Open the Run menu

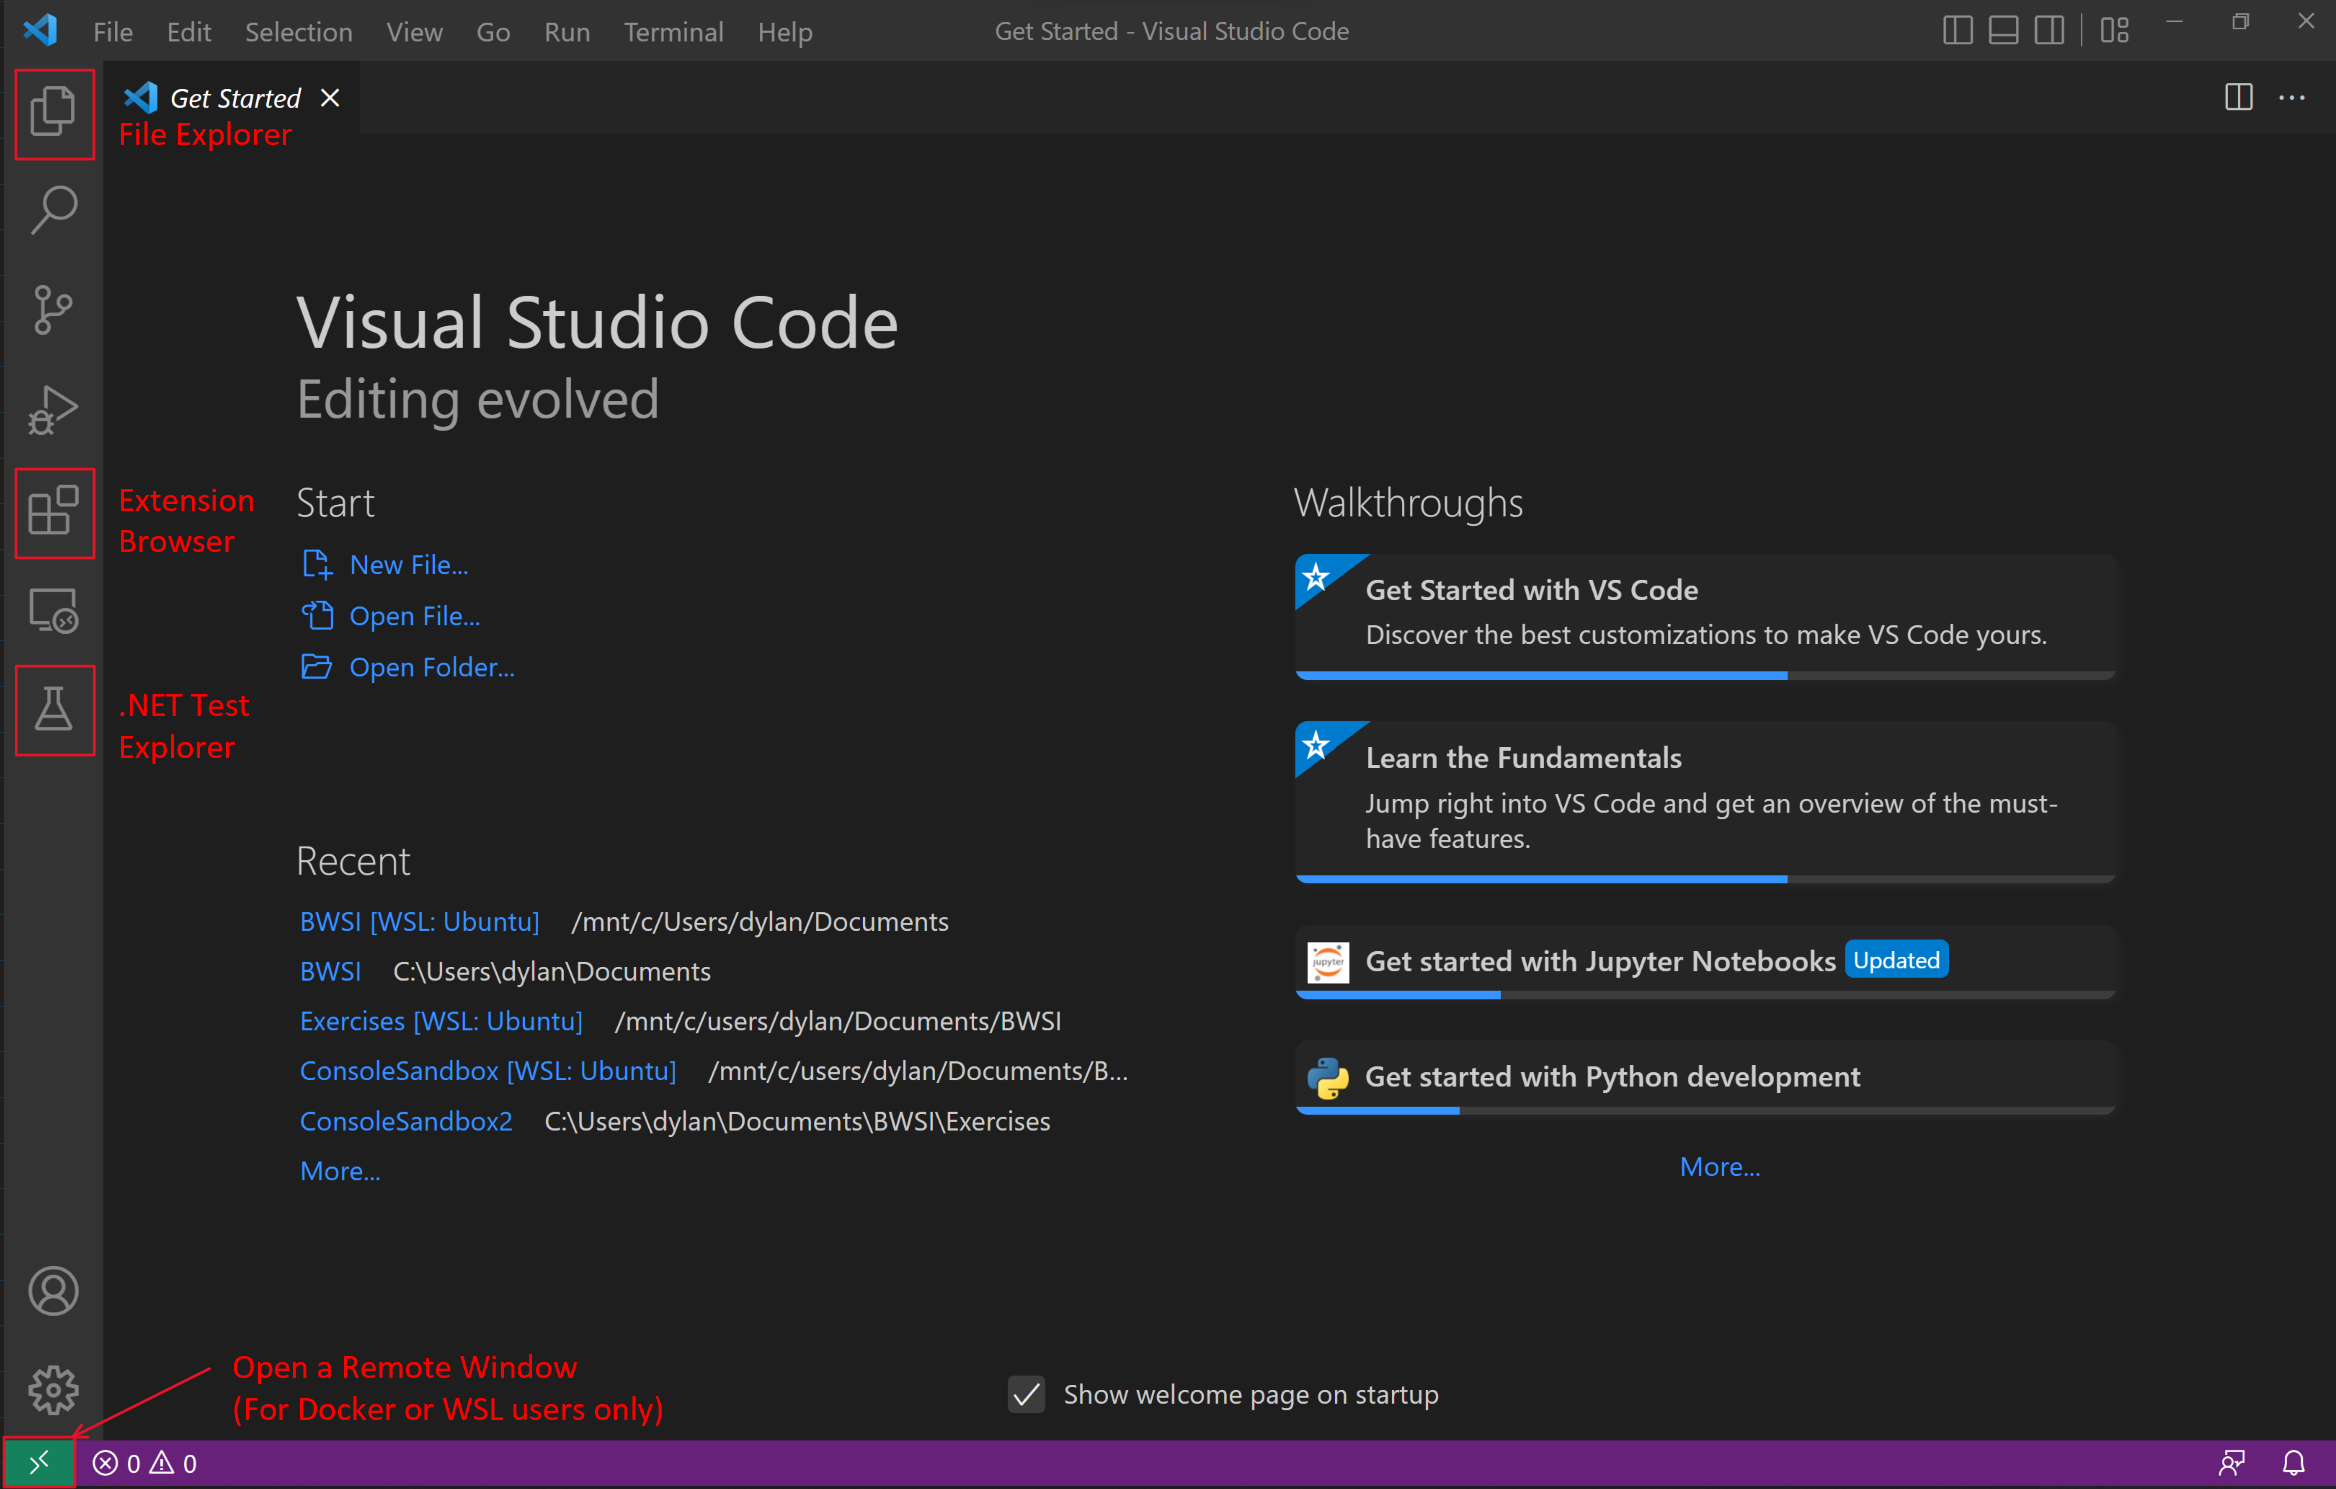click(x=567, y=32)
